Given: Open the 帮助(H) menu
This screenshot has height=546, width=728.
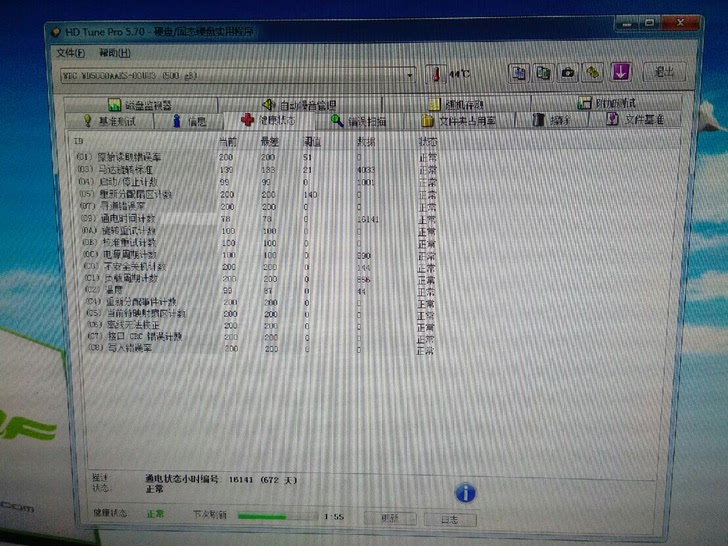Looking at the screenshot, I should point(114,53).
